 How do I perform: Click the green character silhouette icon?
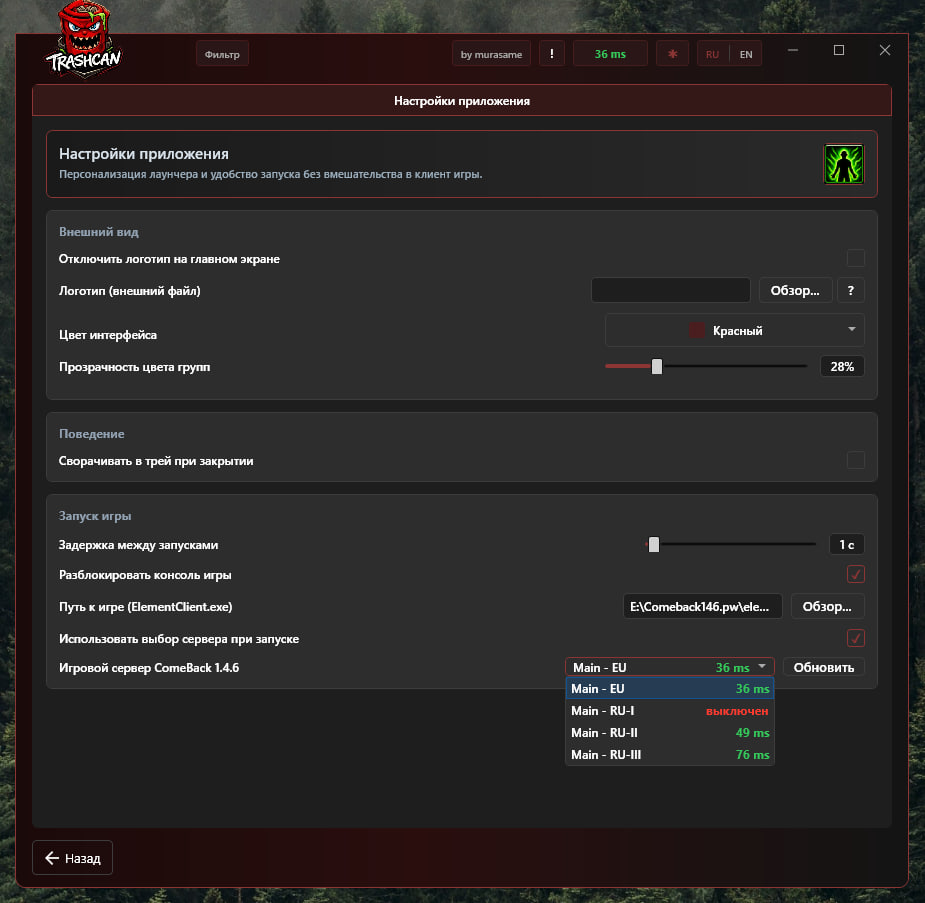tap(843, 164)
